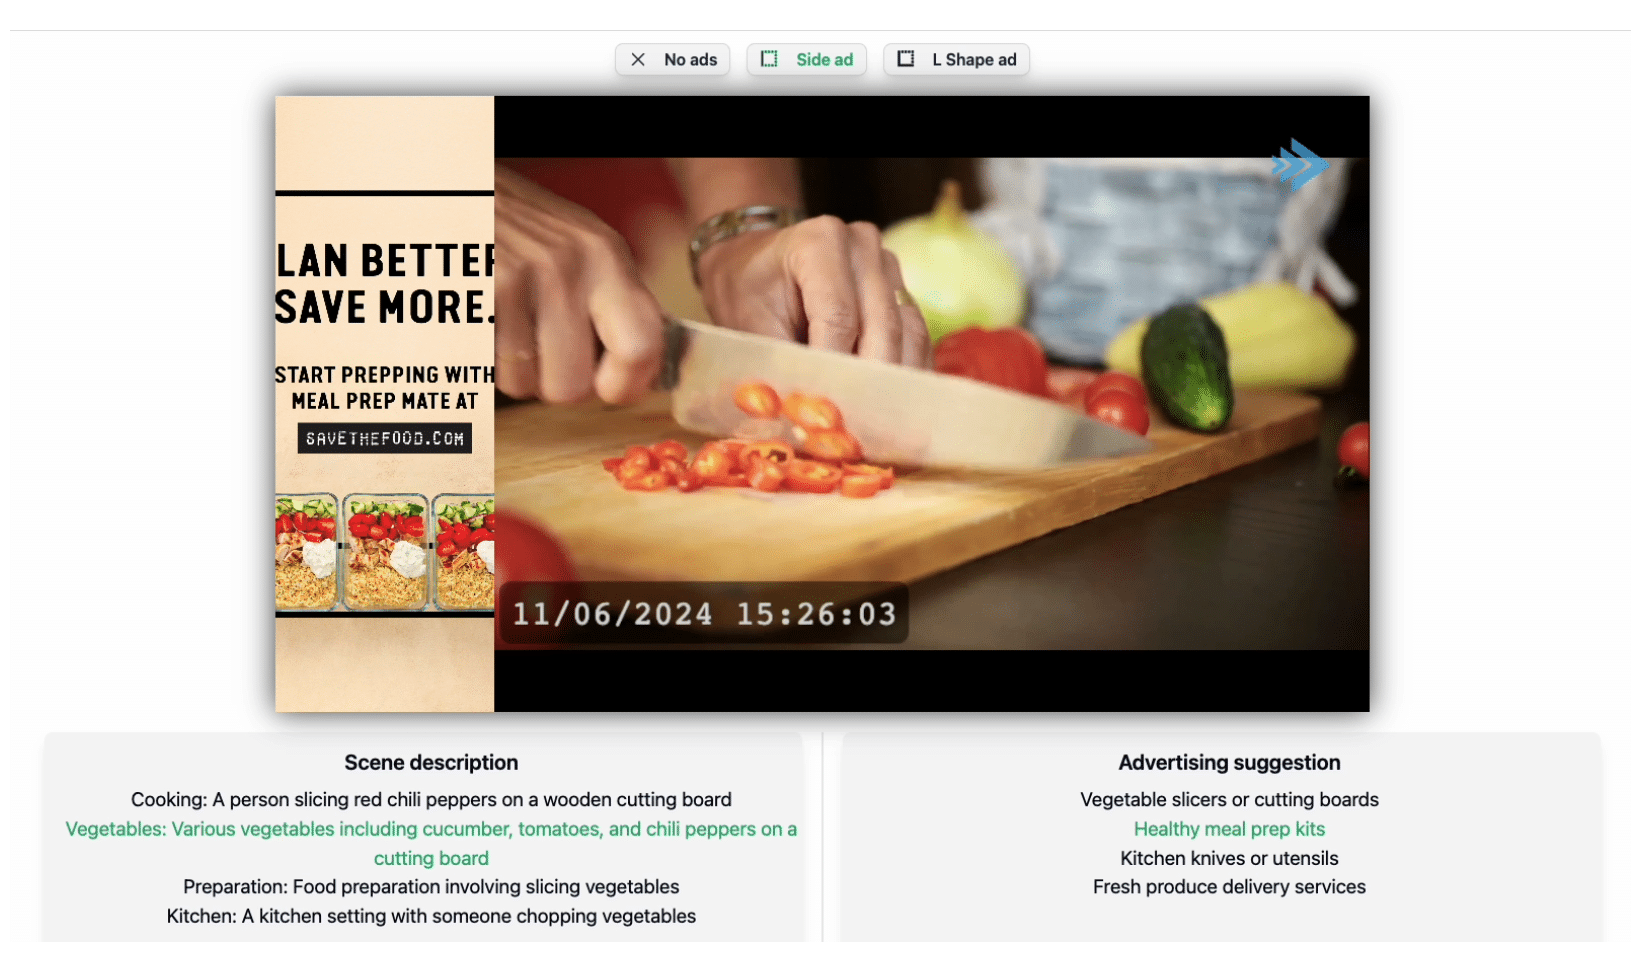Select the Preparation scene description line
This screenshot has height=971, width=1641.
point(431,887)
